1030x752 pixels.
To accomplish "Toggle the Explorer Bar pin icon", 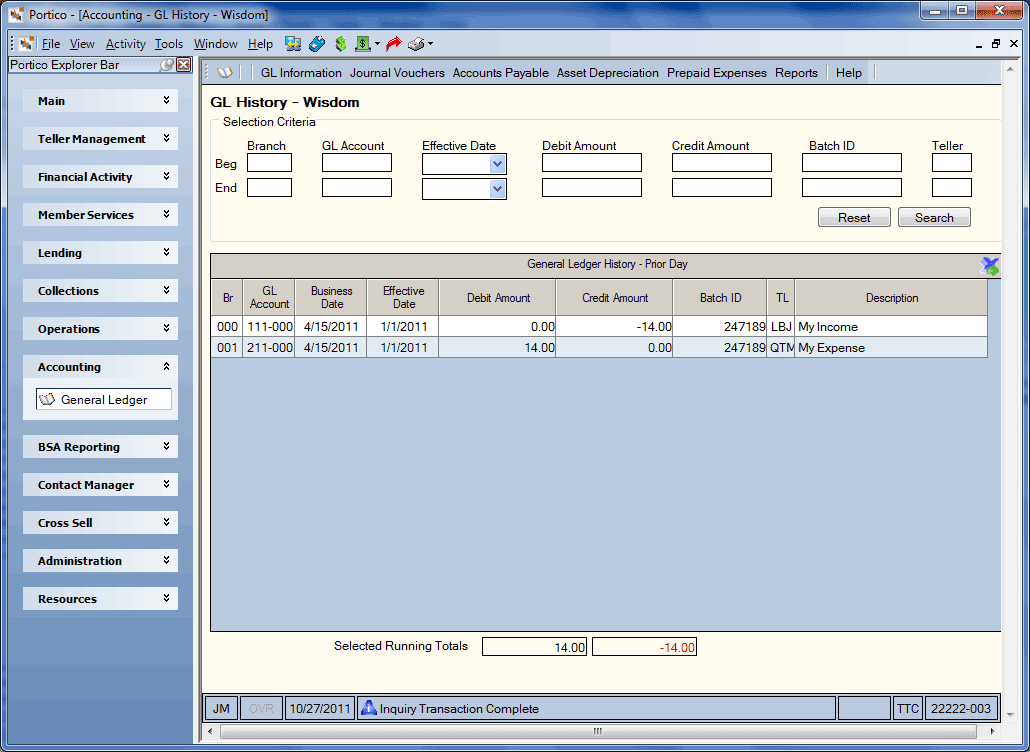I will tap(167, 64).
